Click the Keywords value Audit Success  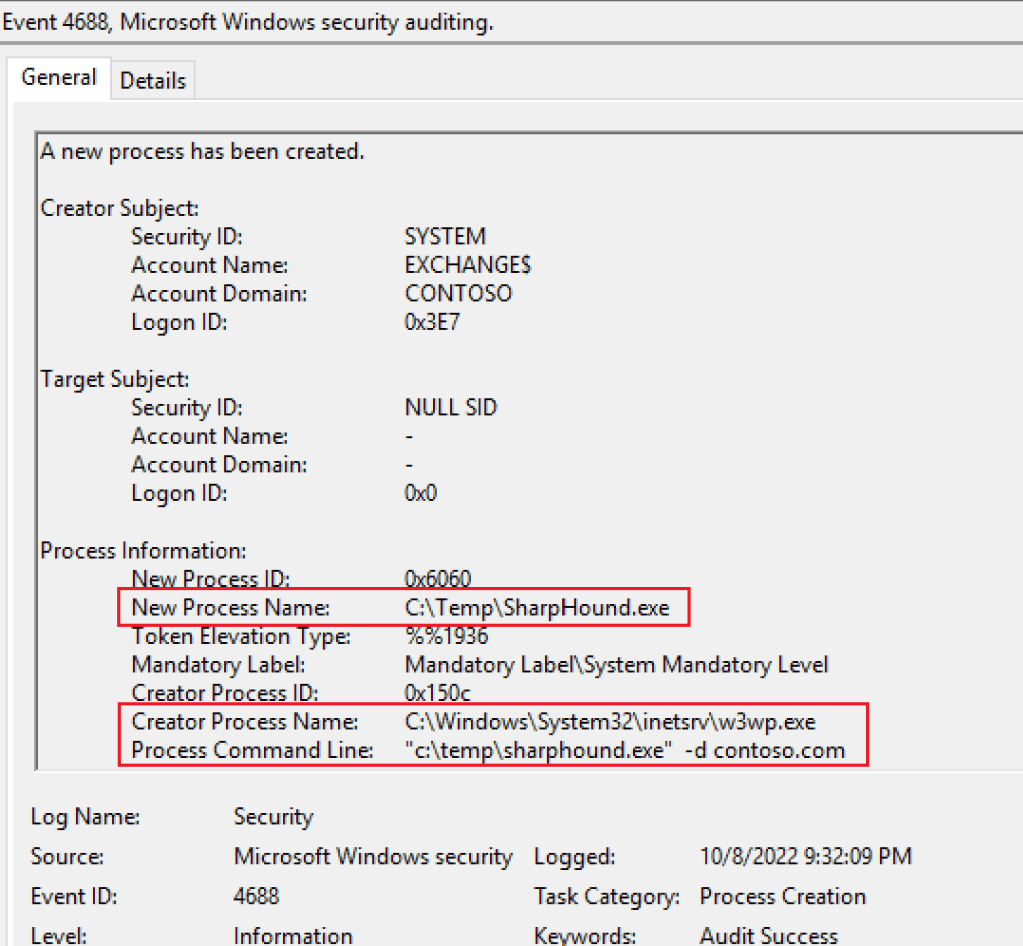coord(768,935)
